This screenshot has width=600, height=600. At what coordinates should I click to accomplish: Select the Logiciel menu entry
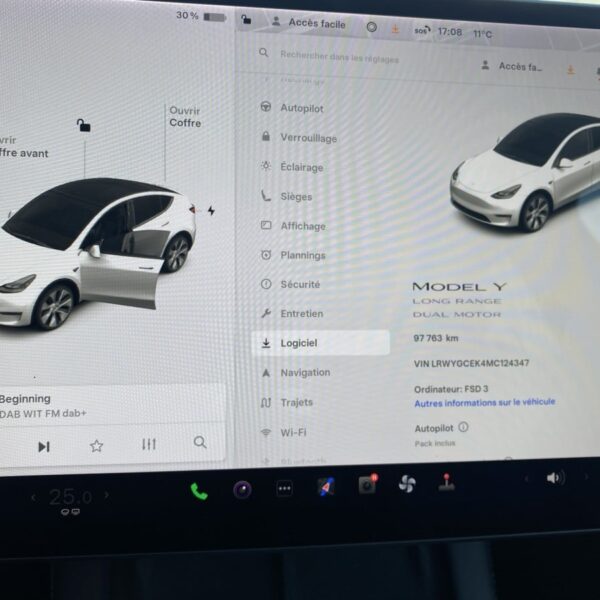click(x=320, y=343)
